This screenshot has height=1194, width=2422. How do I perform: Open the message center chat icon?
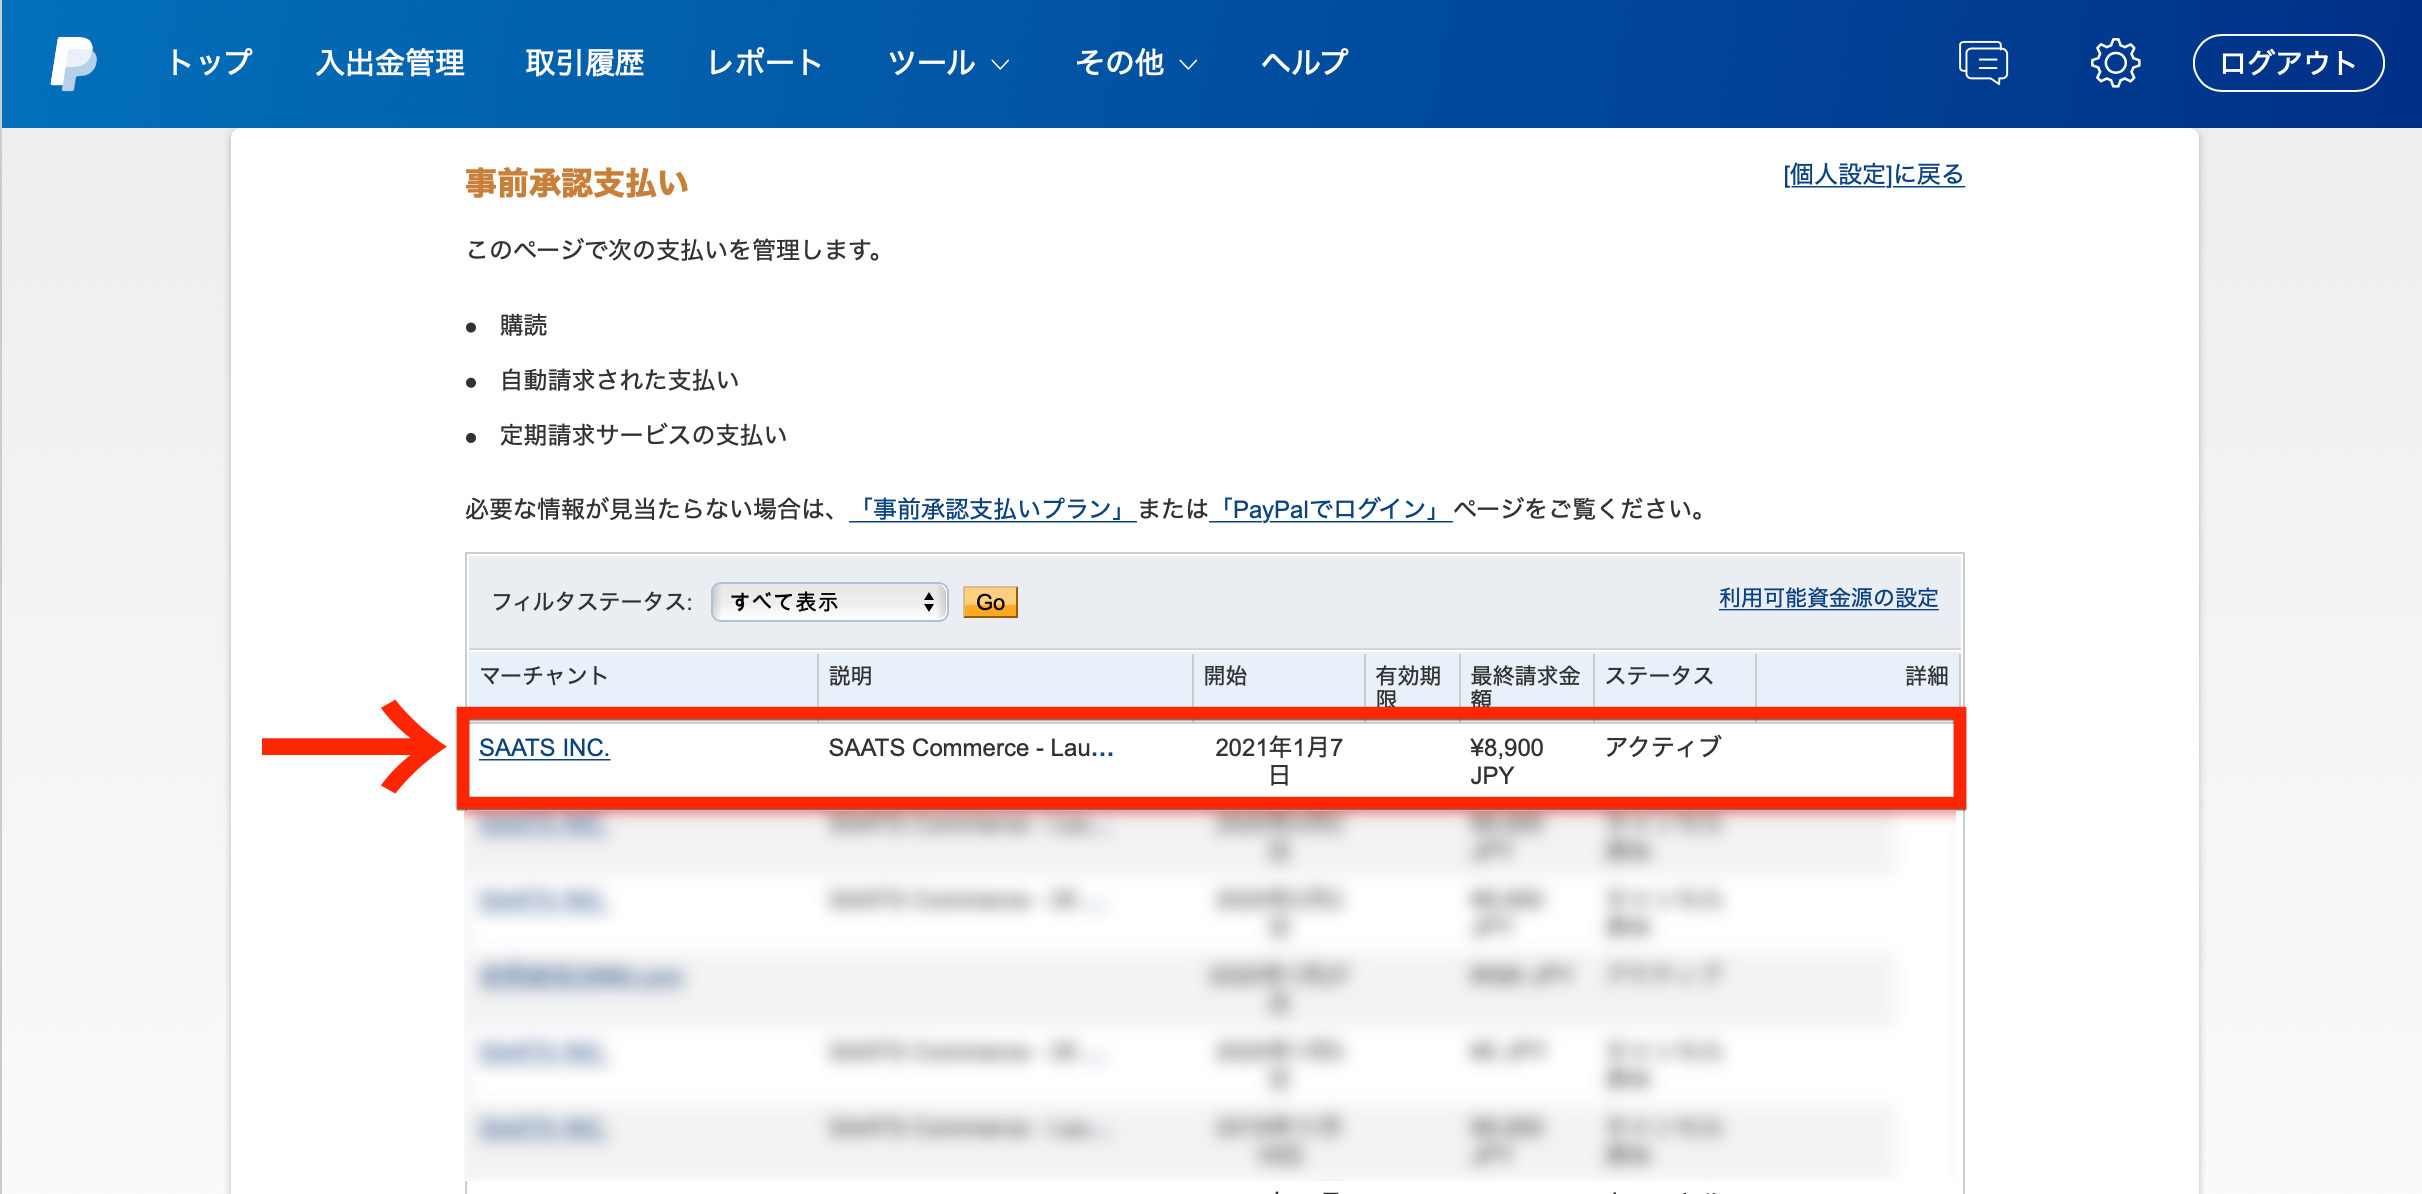pyautogui.click(x=1982, y=63)
